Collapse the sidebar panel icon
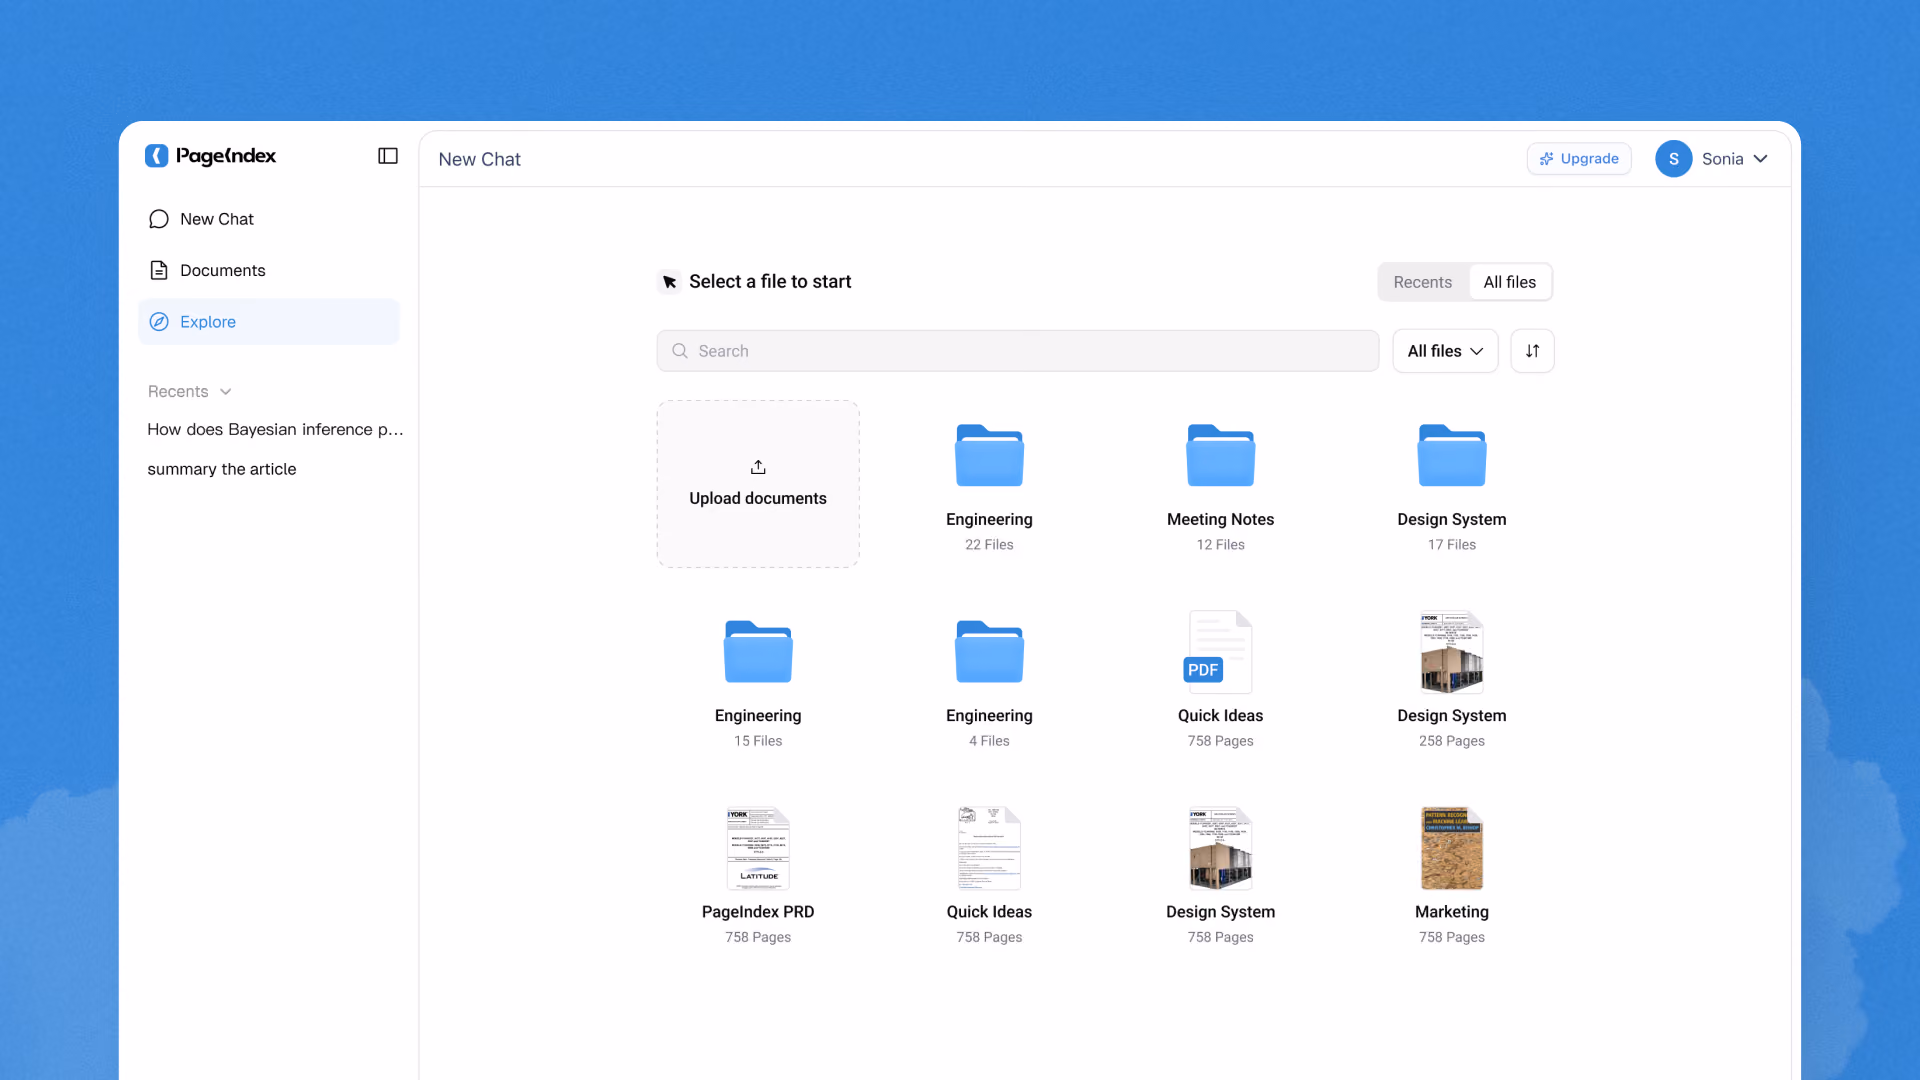 (388, 156)
